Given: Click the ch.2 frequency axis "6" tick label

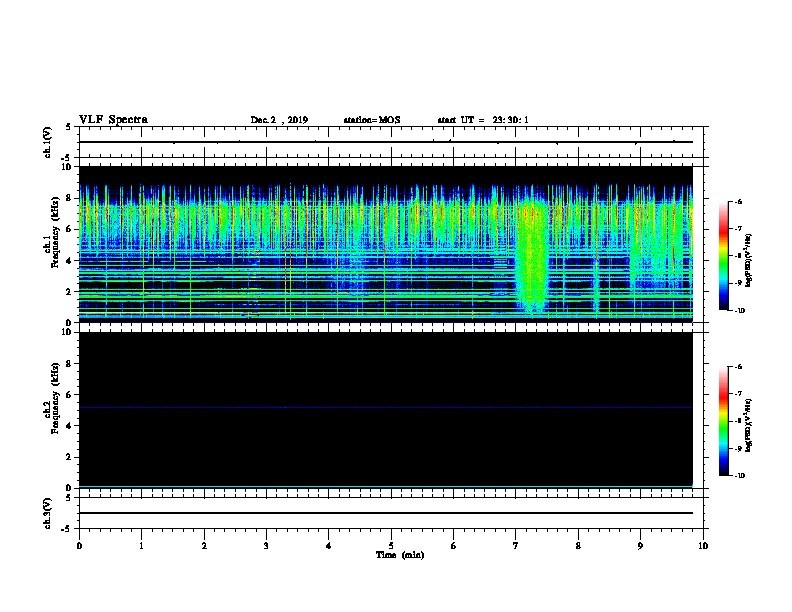Looking at the screenshot, I should [x=69, y=394].
